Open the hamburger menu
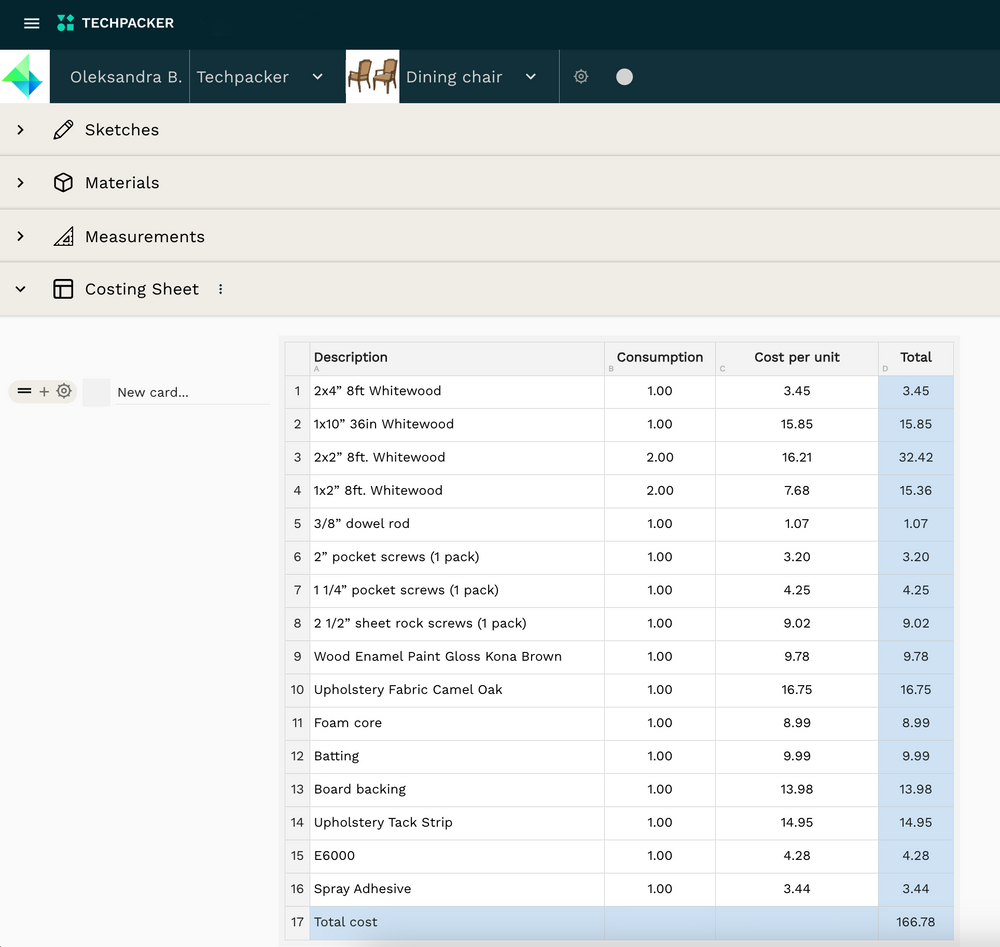Screen dimensions: 1000x947 (31, 23)
